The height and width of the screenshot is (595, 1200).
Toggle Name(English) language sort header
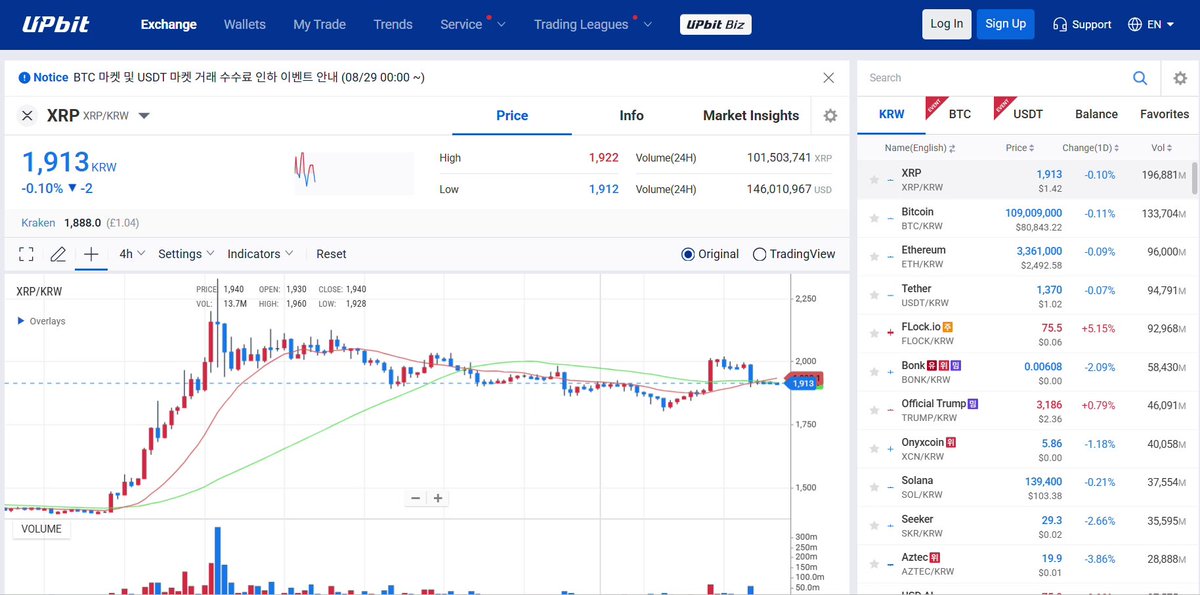pos(920,148)
